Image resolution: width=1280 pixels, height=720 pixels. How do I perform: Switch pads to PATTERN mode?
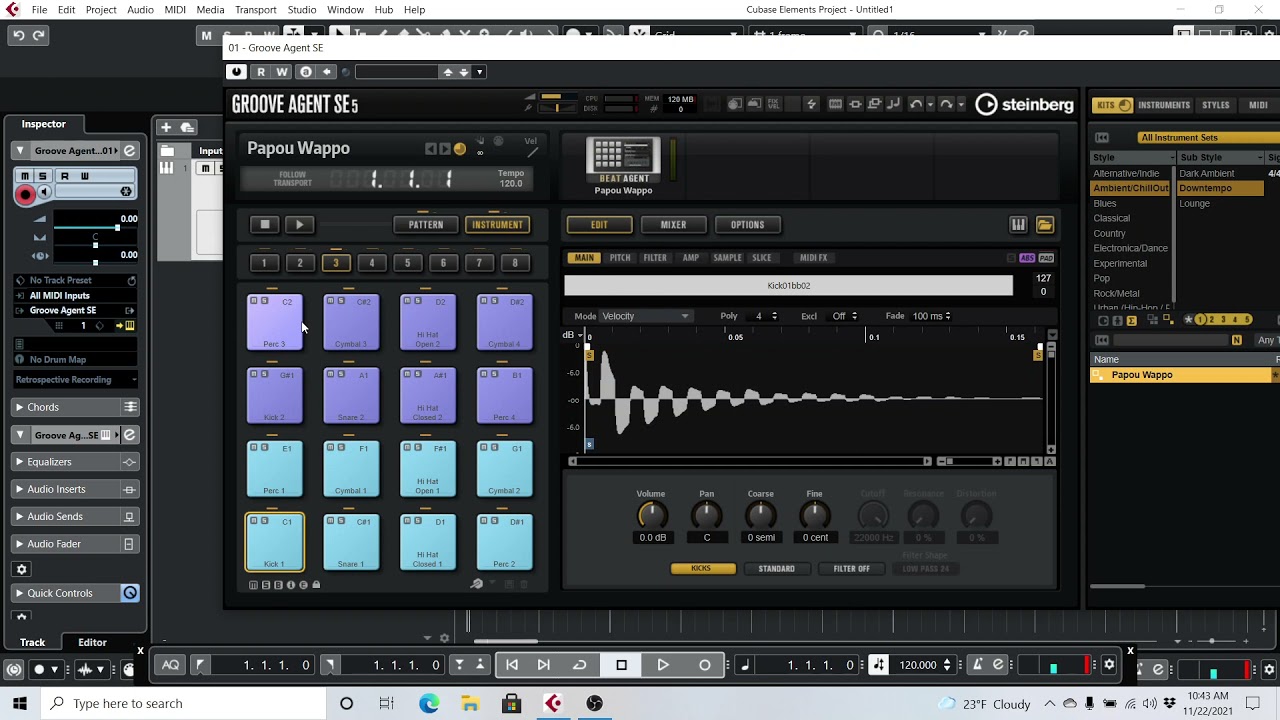(425, 225)
